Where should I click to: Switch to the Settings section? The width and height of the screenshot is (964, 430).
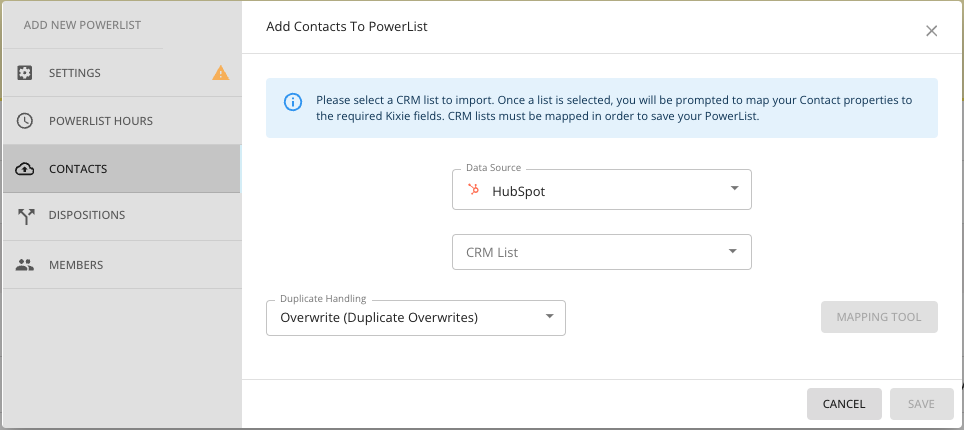coord(122,73)
